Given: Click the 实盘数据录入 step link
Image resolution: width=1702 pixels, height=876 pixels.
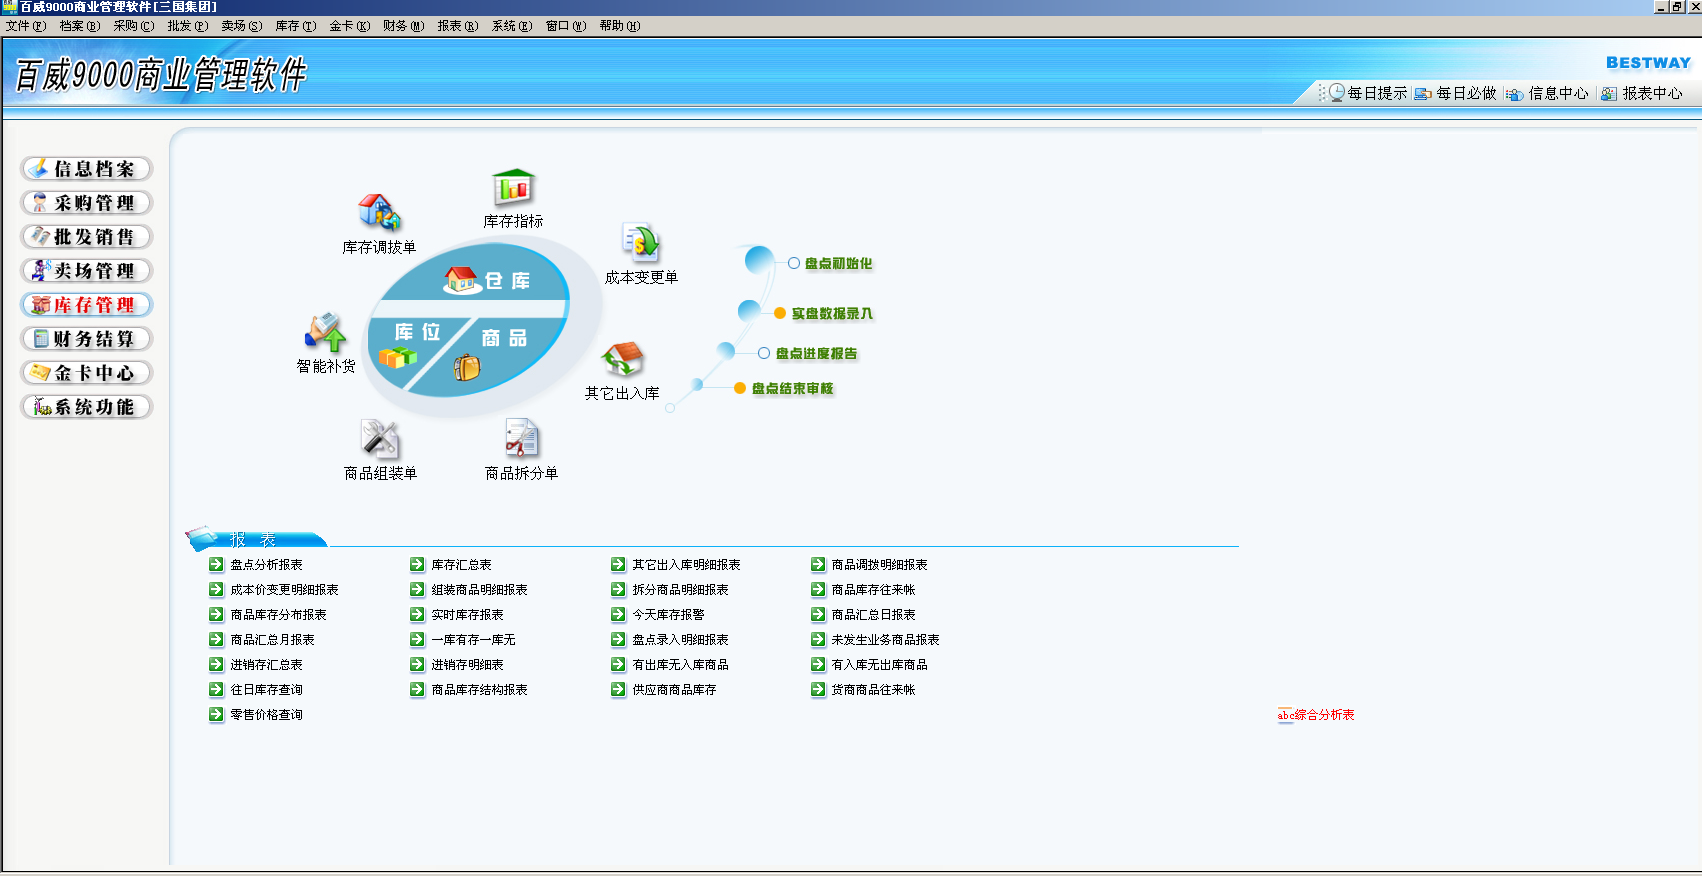Looking at the screenshot, I should 832,314.
